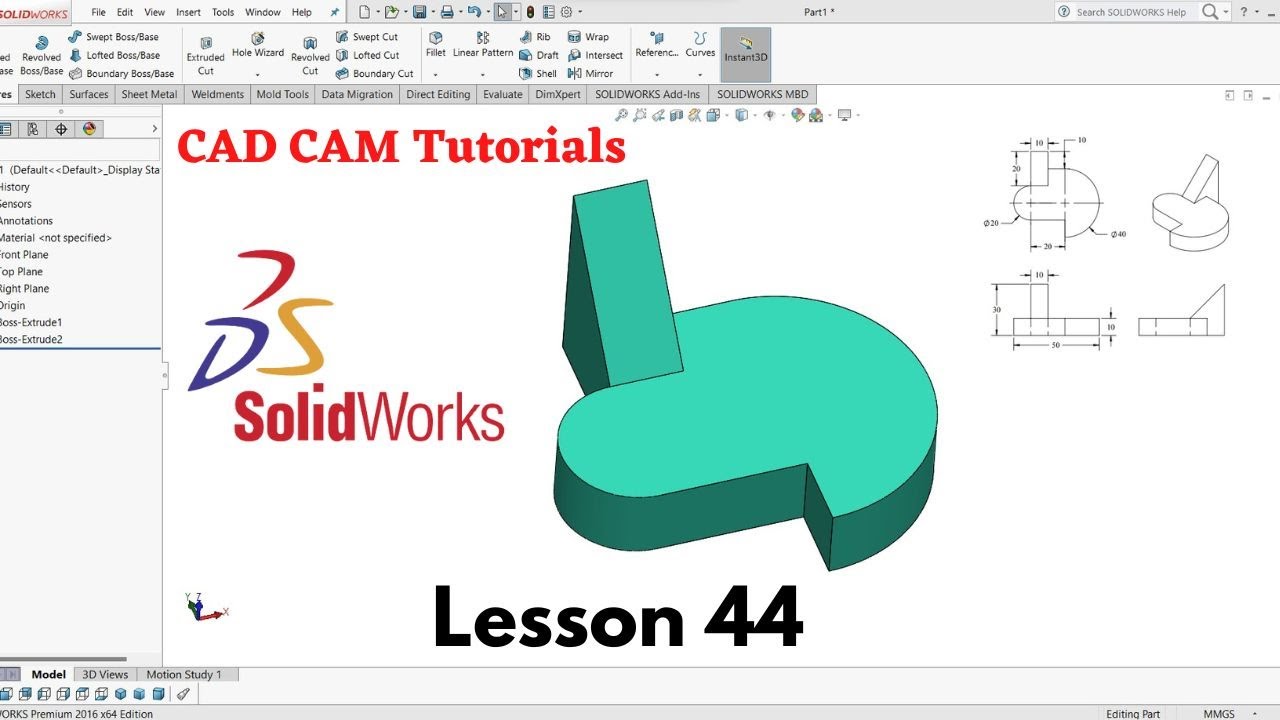The height and width of the screenshot is (720, 1280).
Task: Select Material <not specified> tree item
Action: click(56, 238)
